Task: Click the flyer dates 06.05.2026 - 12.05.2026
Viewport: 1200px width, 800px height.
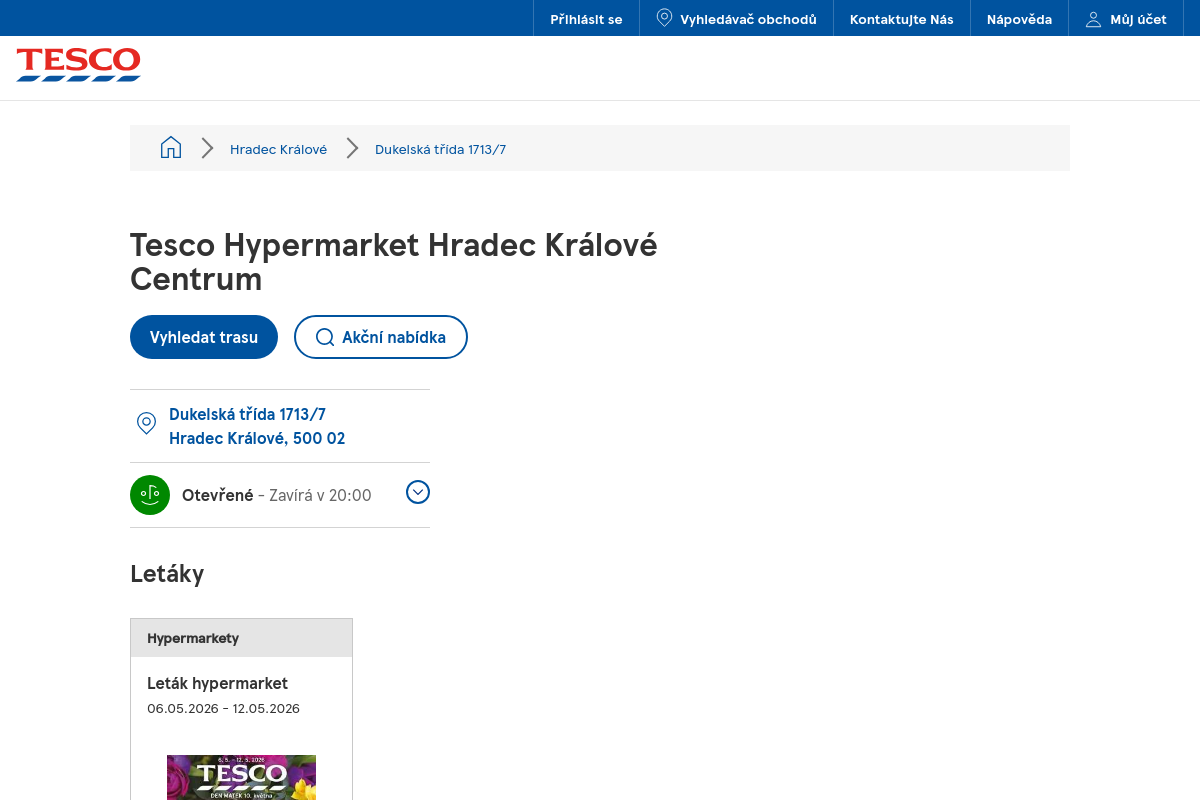Action: pos(223,708)
